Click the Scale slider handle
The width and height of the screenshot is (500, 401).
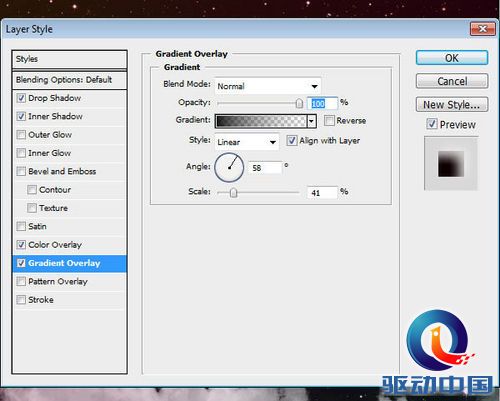click(x=233, y=192)
